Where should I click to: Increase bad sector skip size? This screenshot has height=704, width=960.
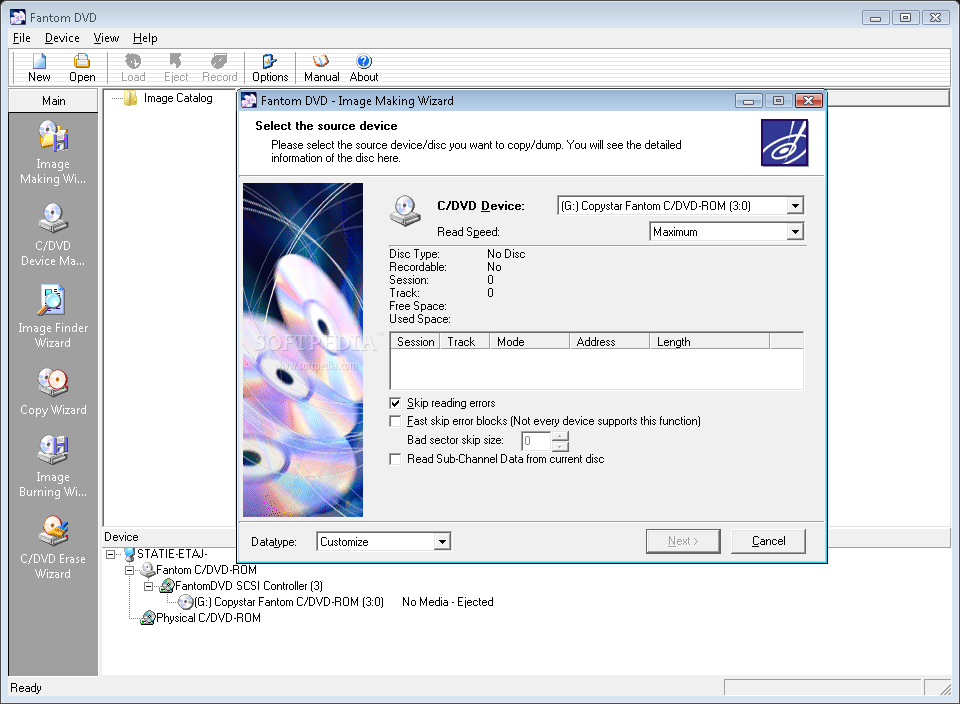coord(560,436)
